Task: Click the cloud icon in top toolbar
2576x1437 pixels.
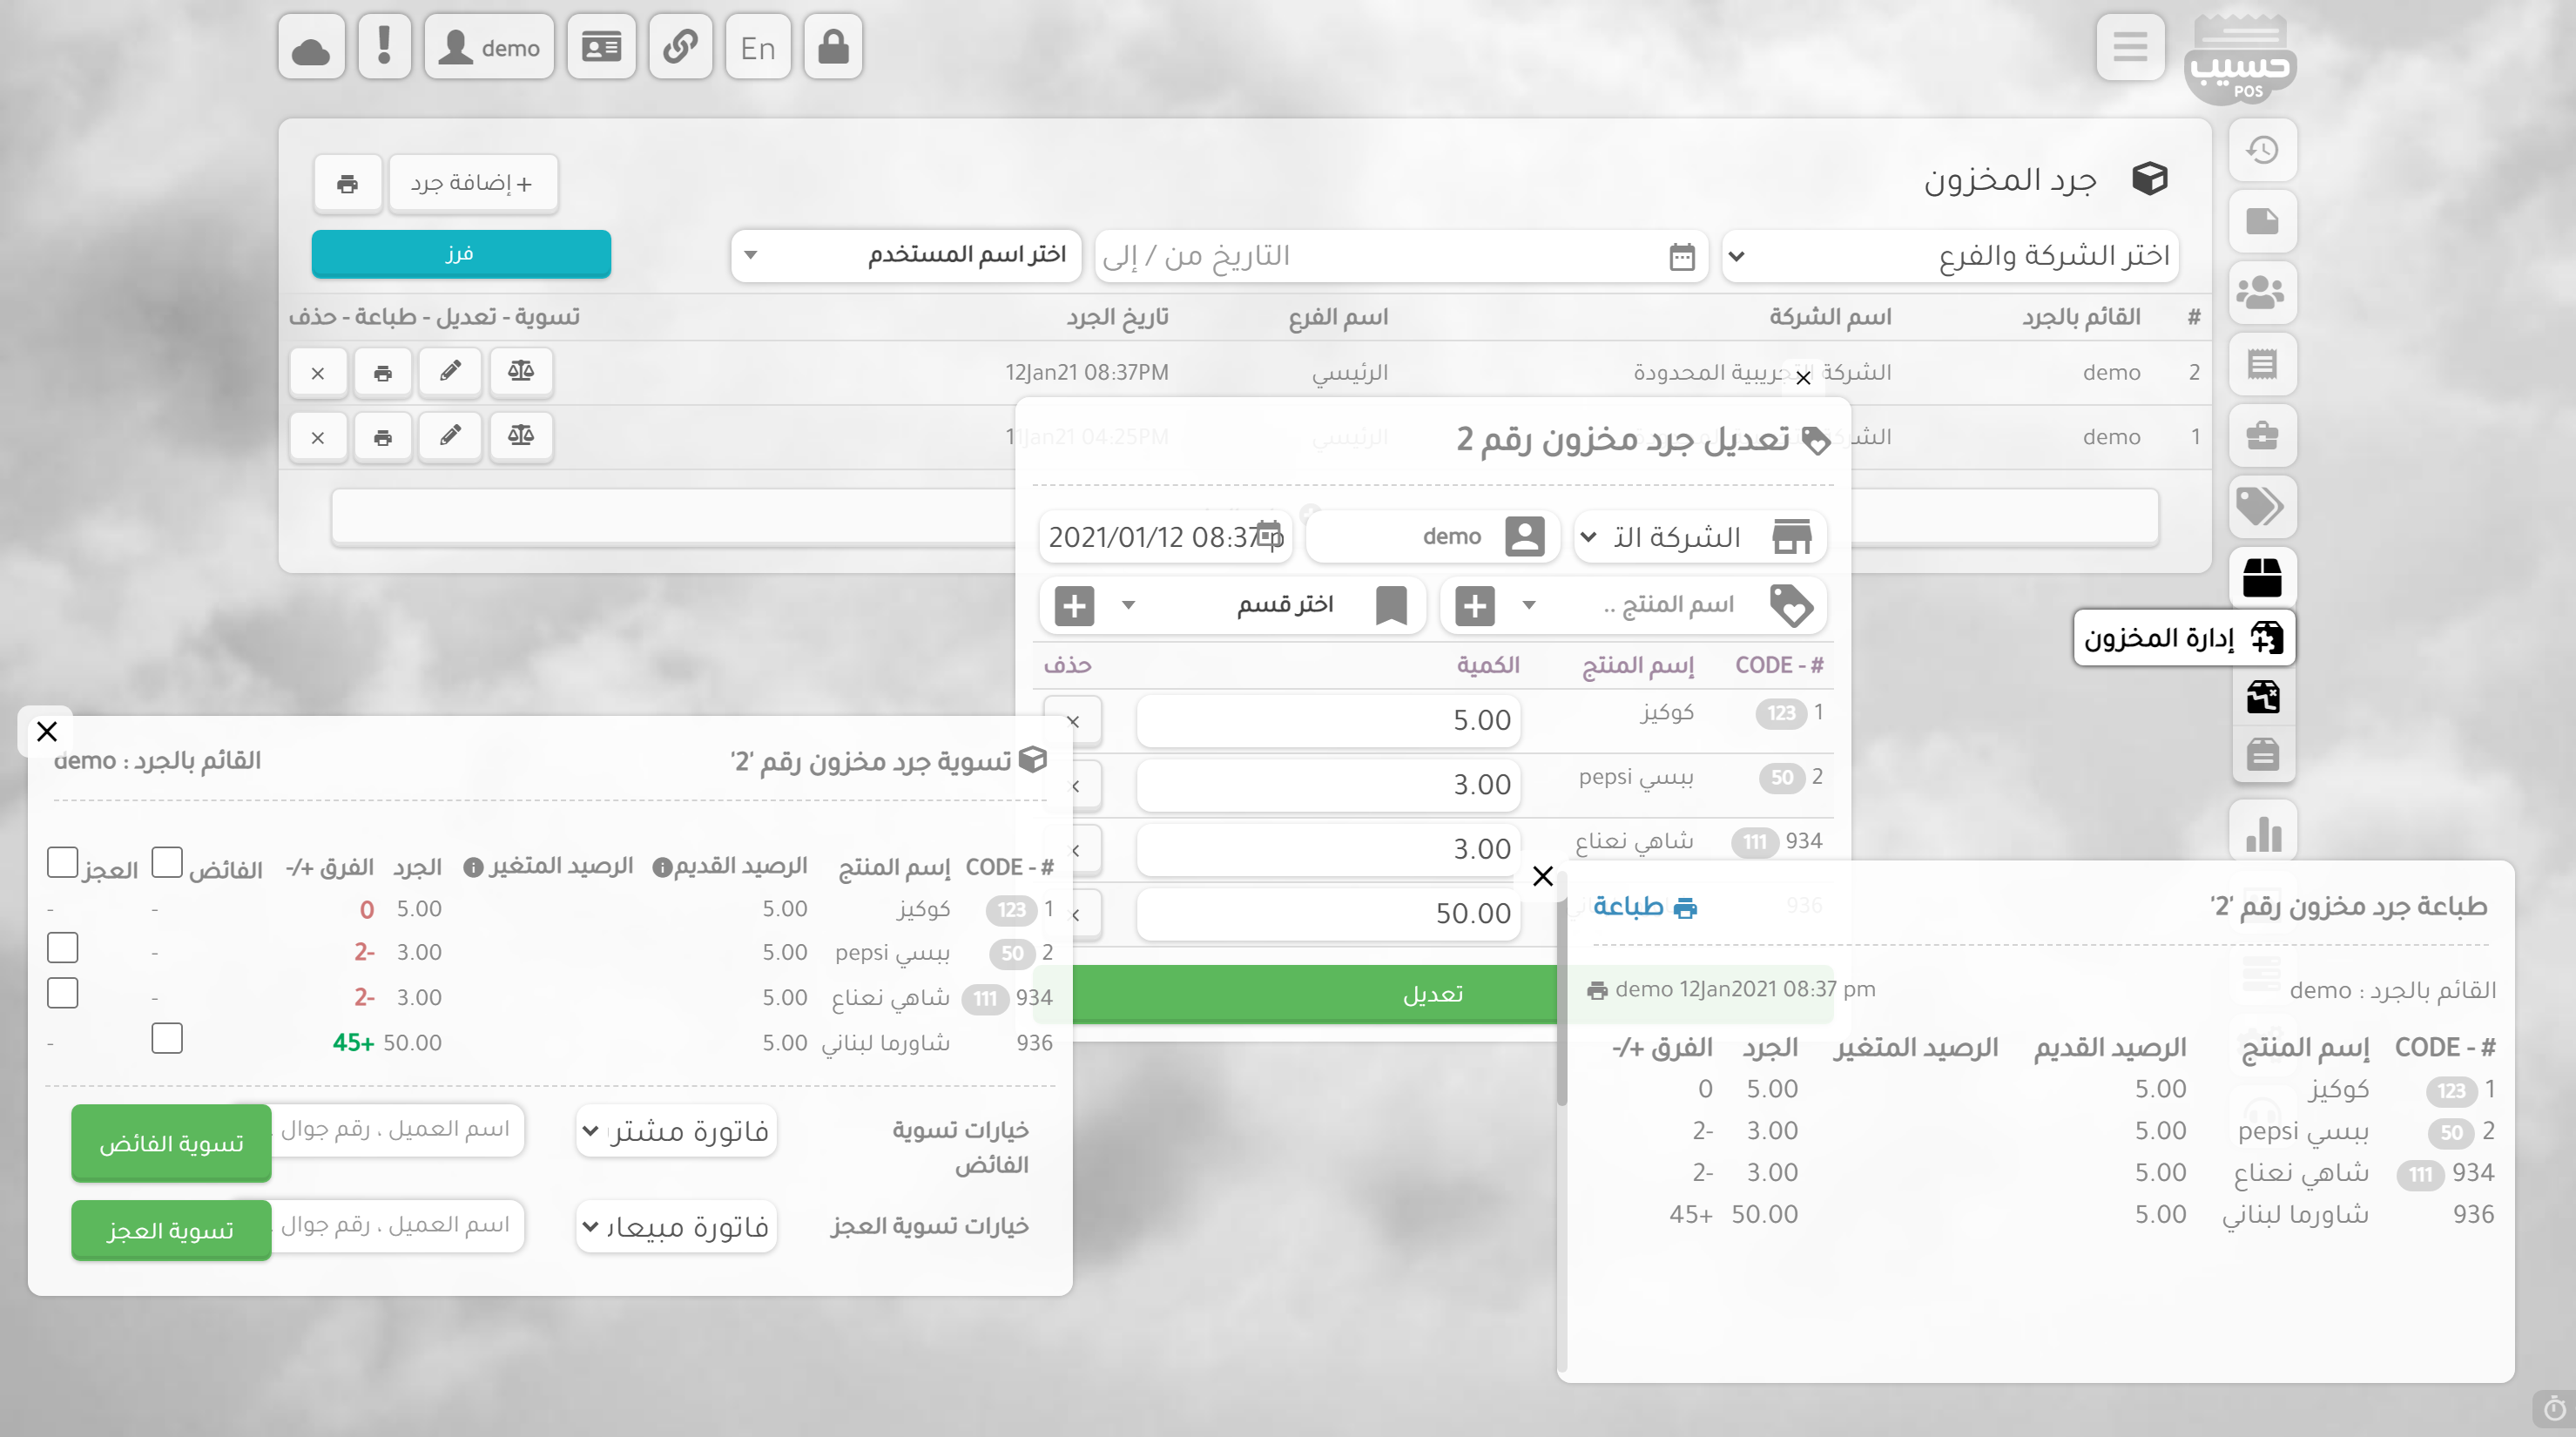Action: pos(311,47)
